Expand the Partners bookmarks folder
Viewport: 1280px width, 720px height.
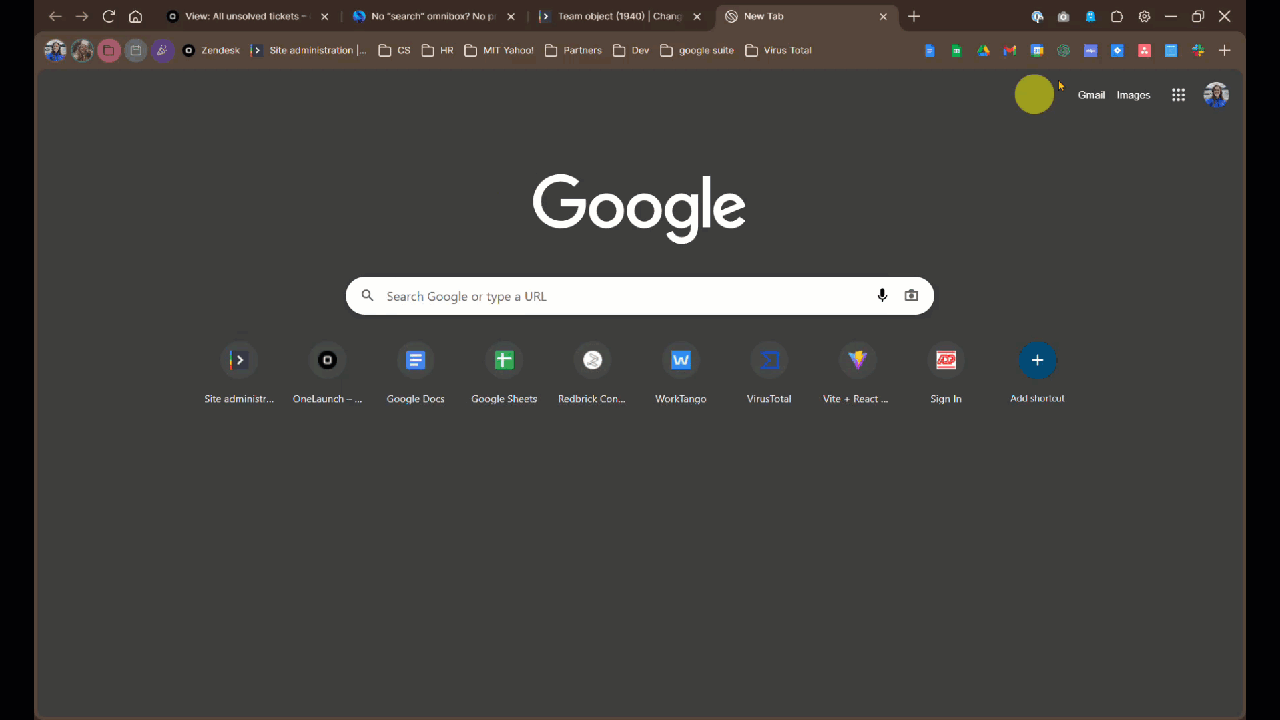tap(573, 50)
